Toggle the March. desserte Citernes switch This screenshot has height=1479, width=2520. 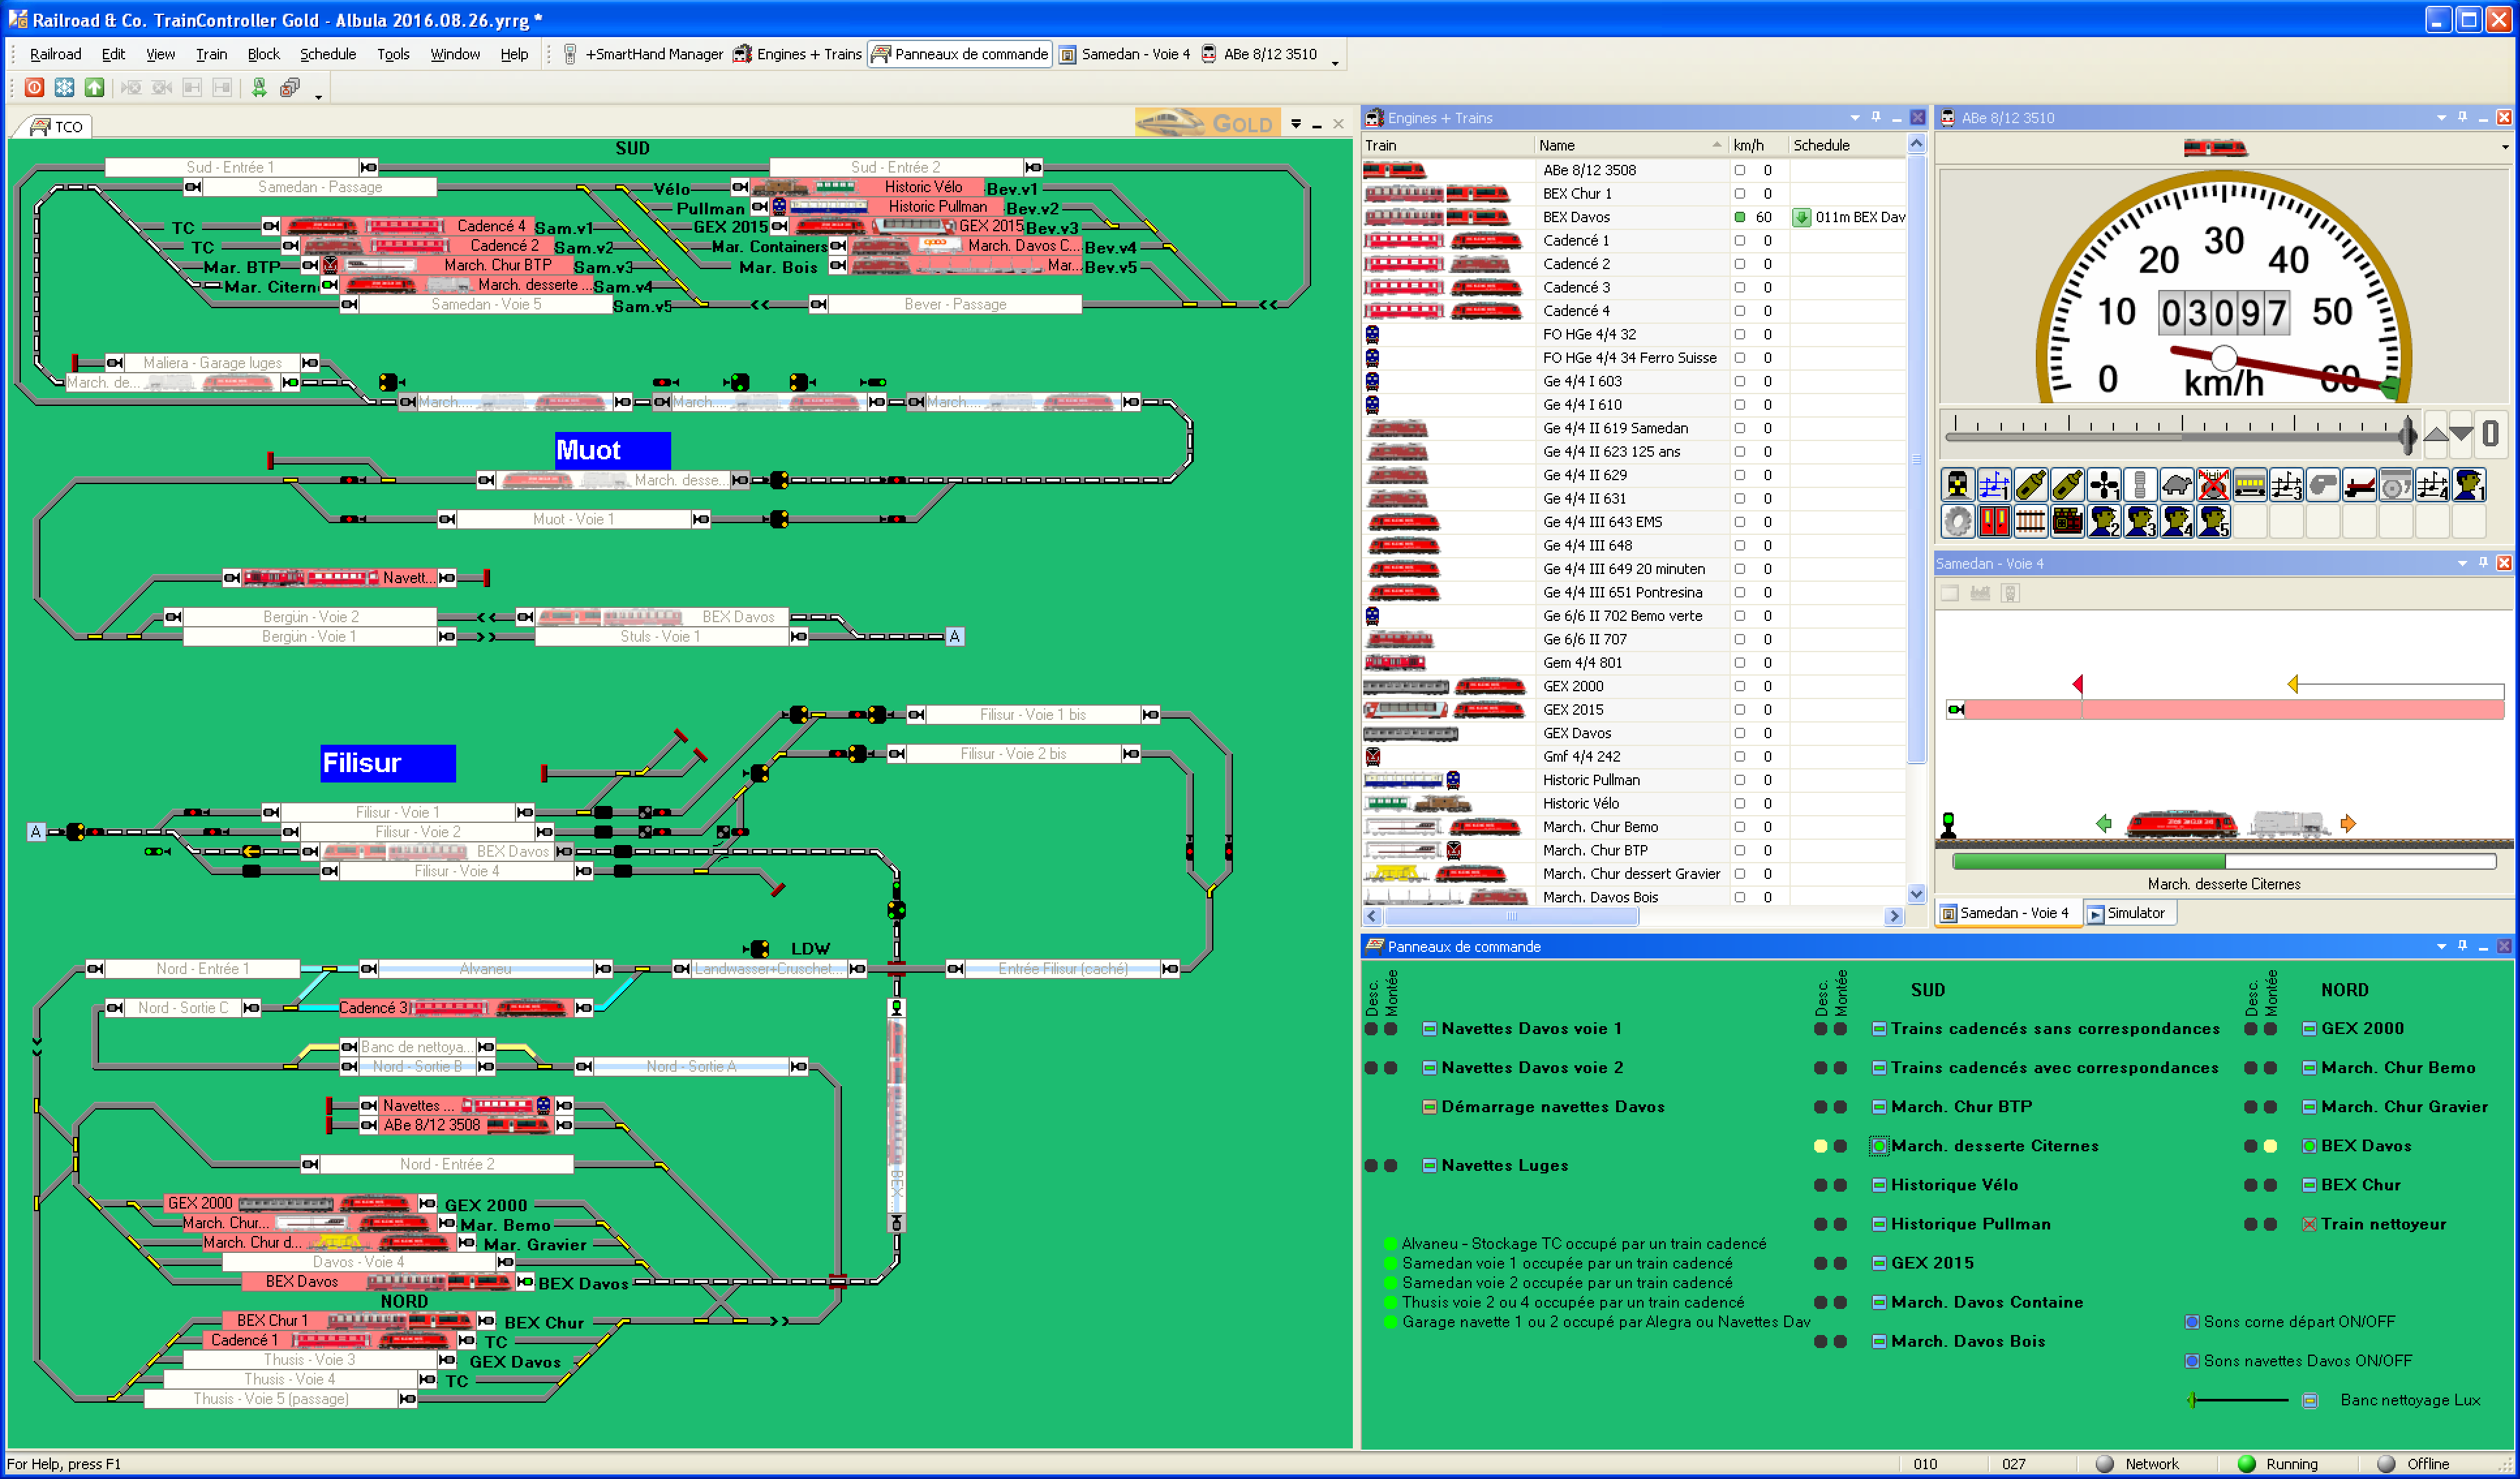1879,1146
